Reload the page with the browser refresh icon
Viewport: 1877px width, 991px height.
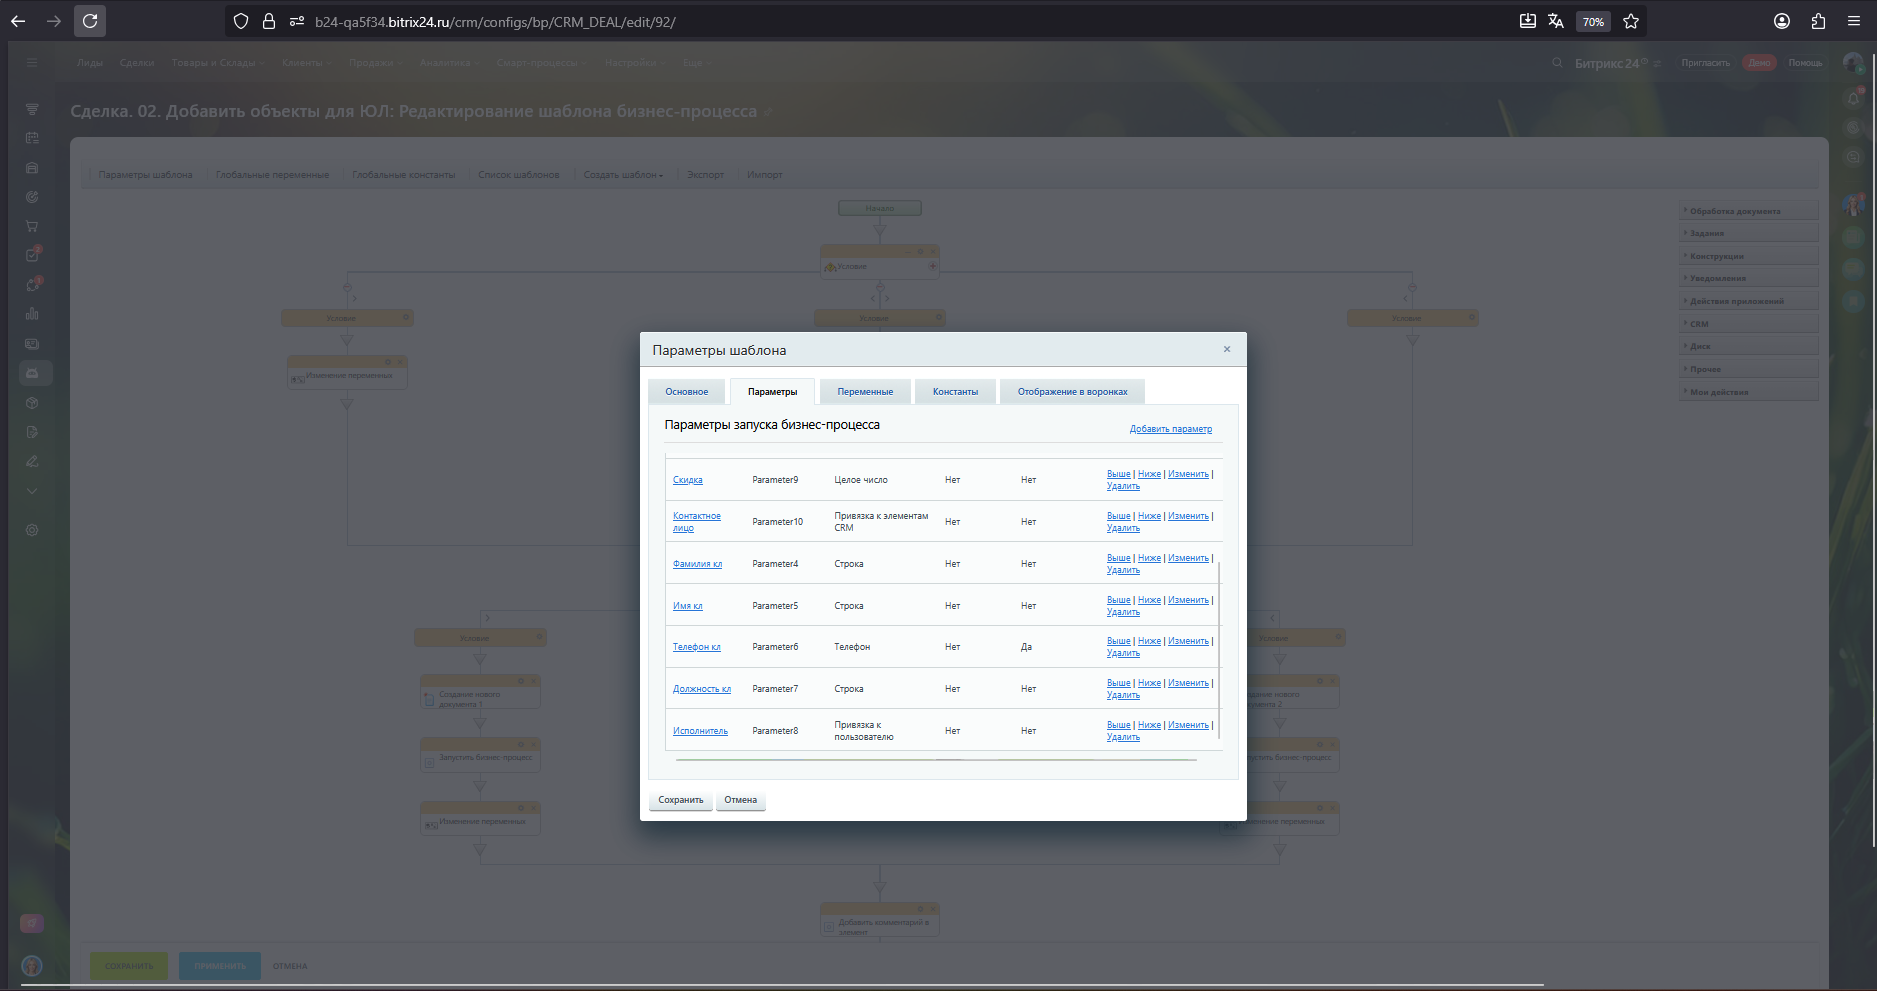click(90, 21)
